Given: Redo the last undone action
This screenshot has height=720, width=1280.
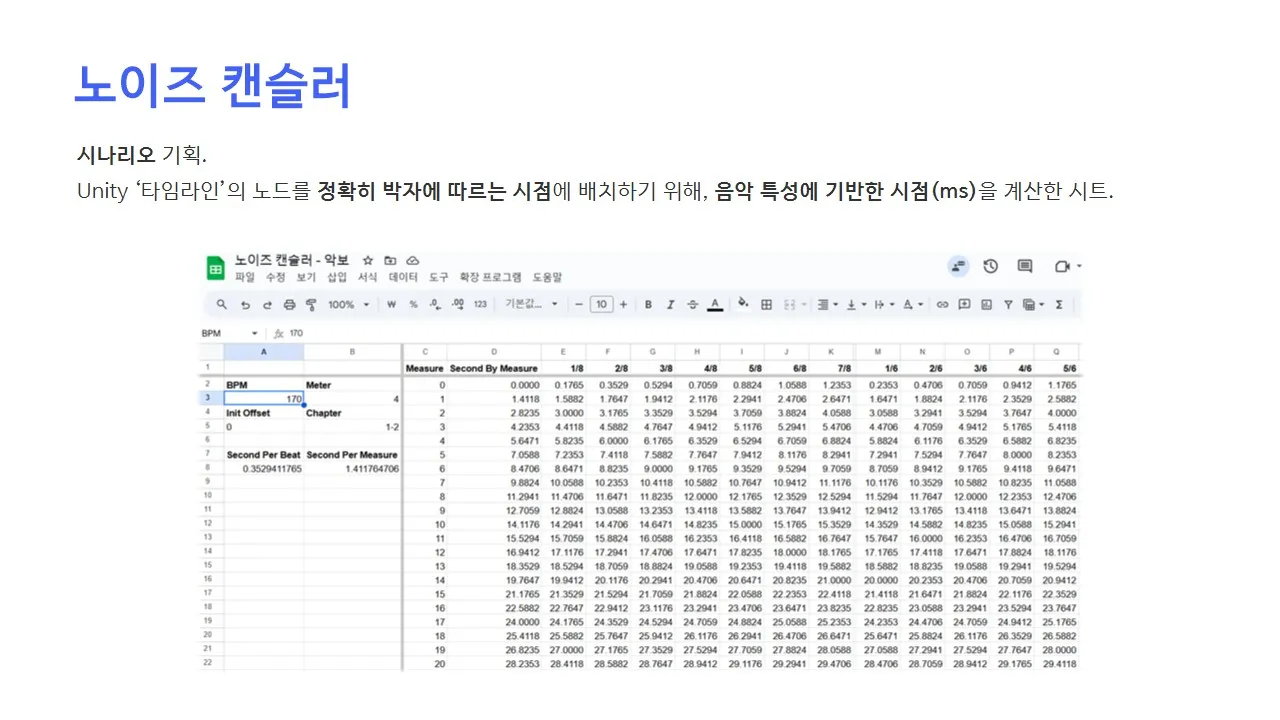Looking at the screenshot, I should (267, 305).
